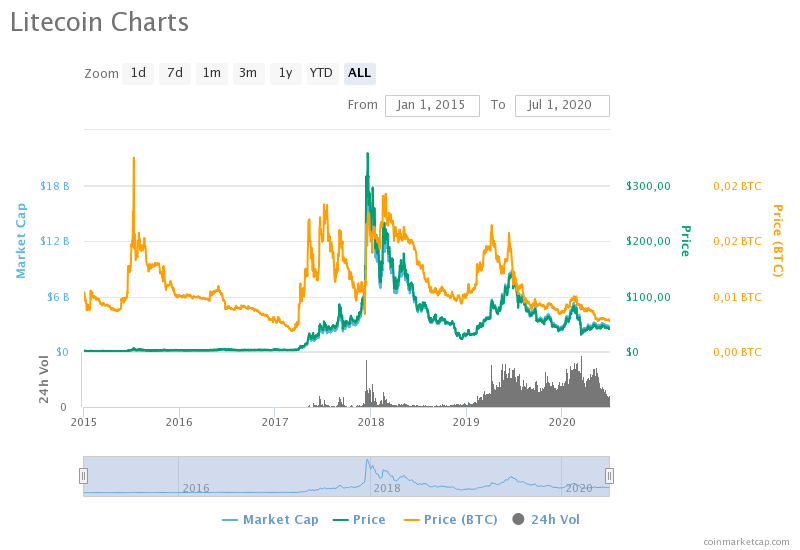The width and height of the screenshot is (800, 550).
Task: Click the Zoom label
Action: [101, 74]
